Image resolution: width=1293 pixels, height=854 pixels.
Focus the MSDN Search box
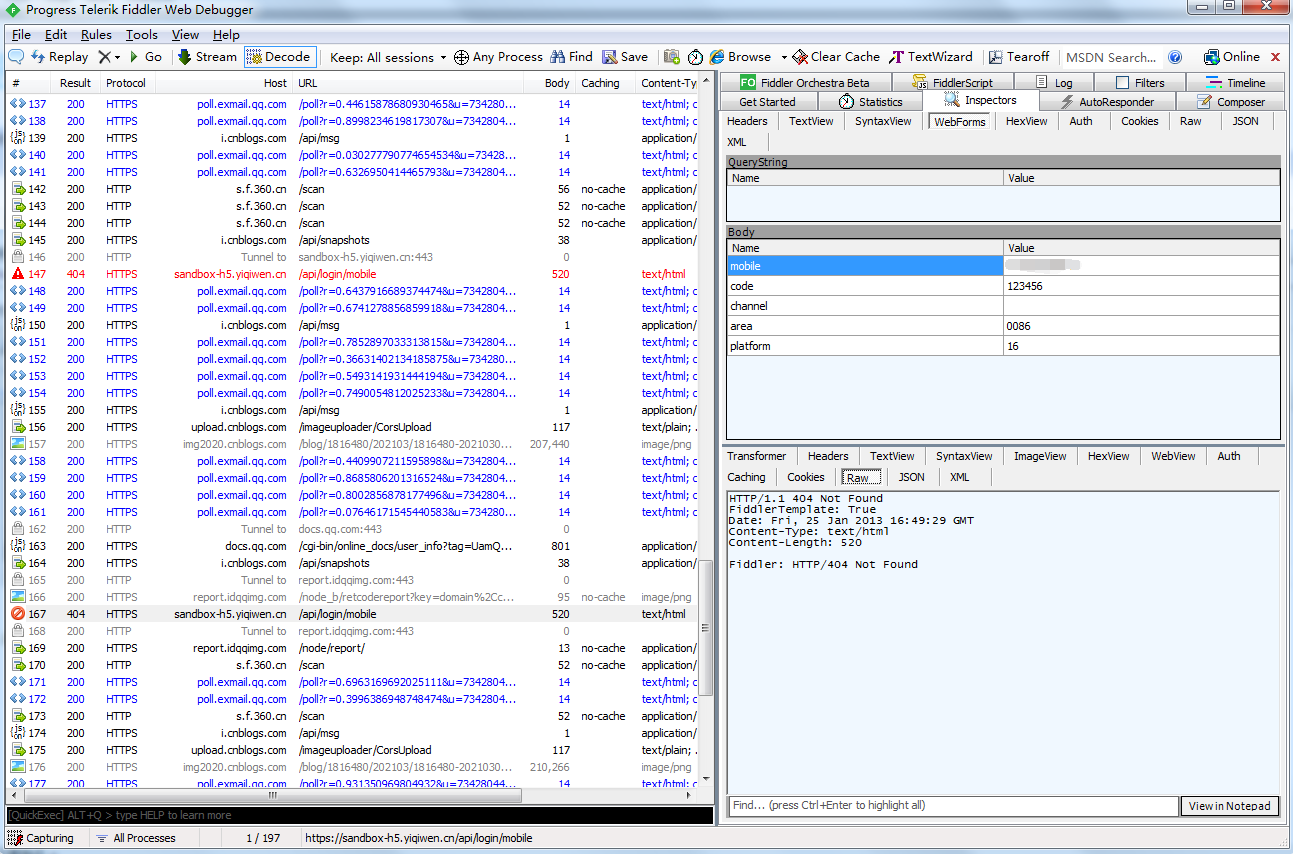(x=1111, y=57)
